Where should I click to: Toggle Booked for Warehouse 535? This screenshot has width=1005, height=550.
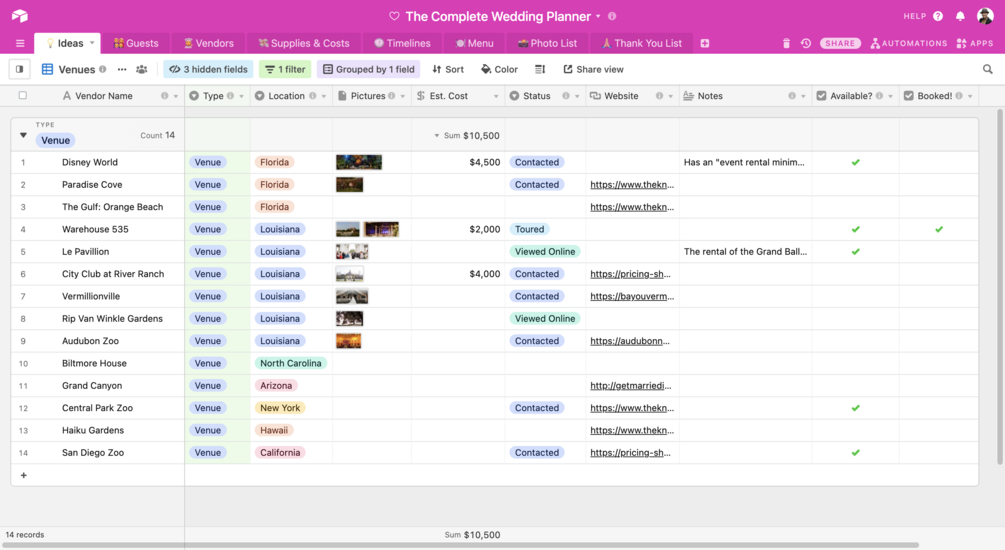tap(938, 229)
